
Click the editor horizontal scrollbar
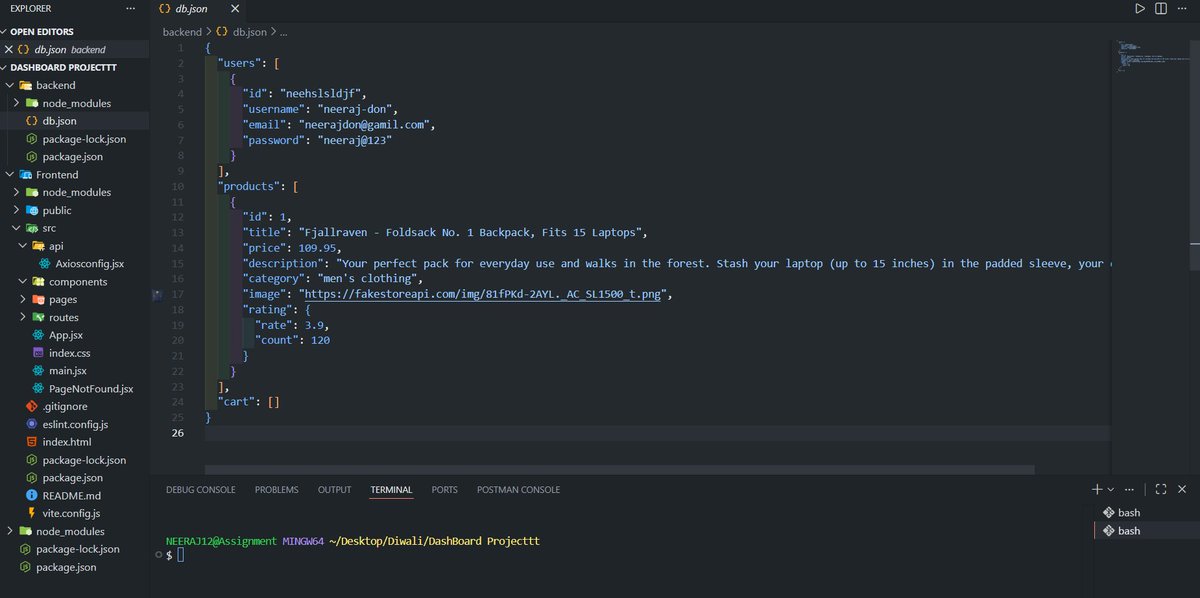click(x=620, y=469)
